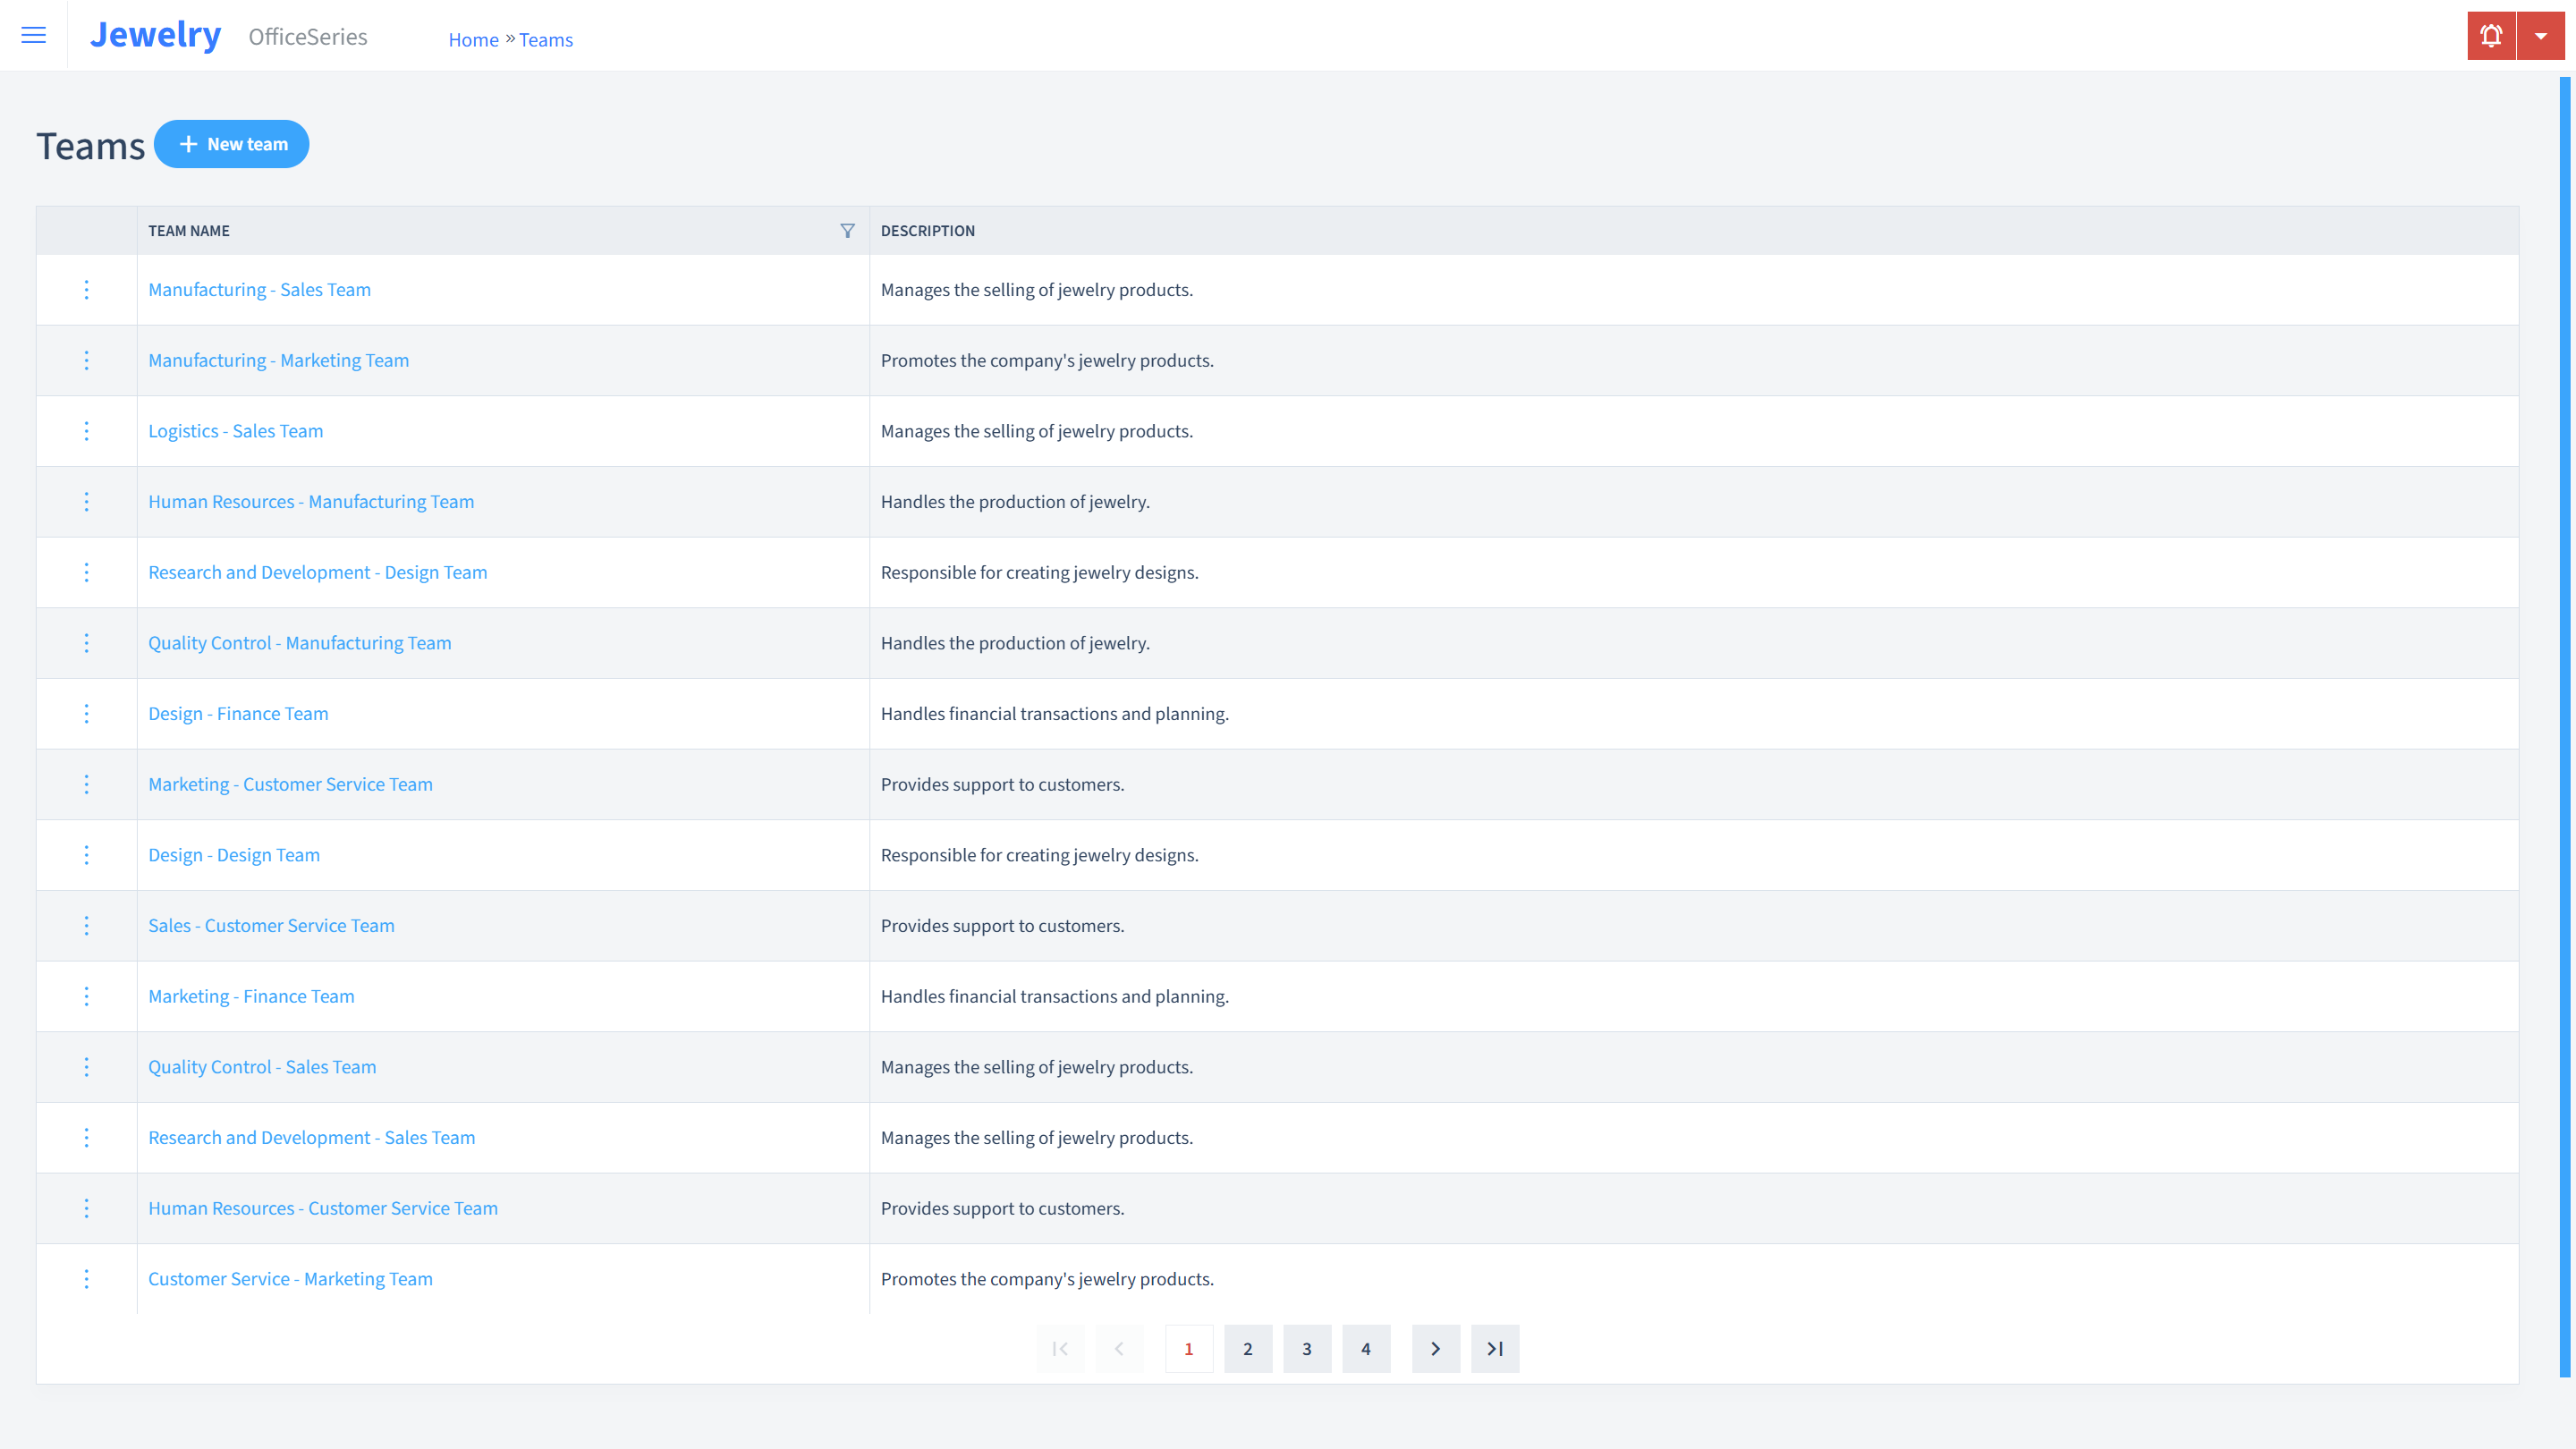Click the three-dot menu for Customer Service Marketing Team
The image size is (2576, 1449).
(x=85, y=1277)
